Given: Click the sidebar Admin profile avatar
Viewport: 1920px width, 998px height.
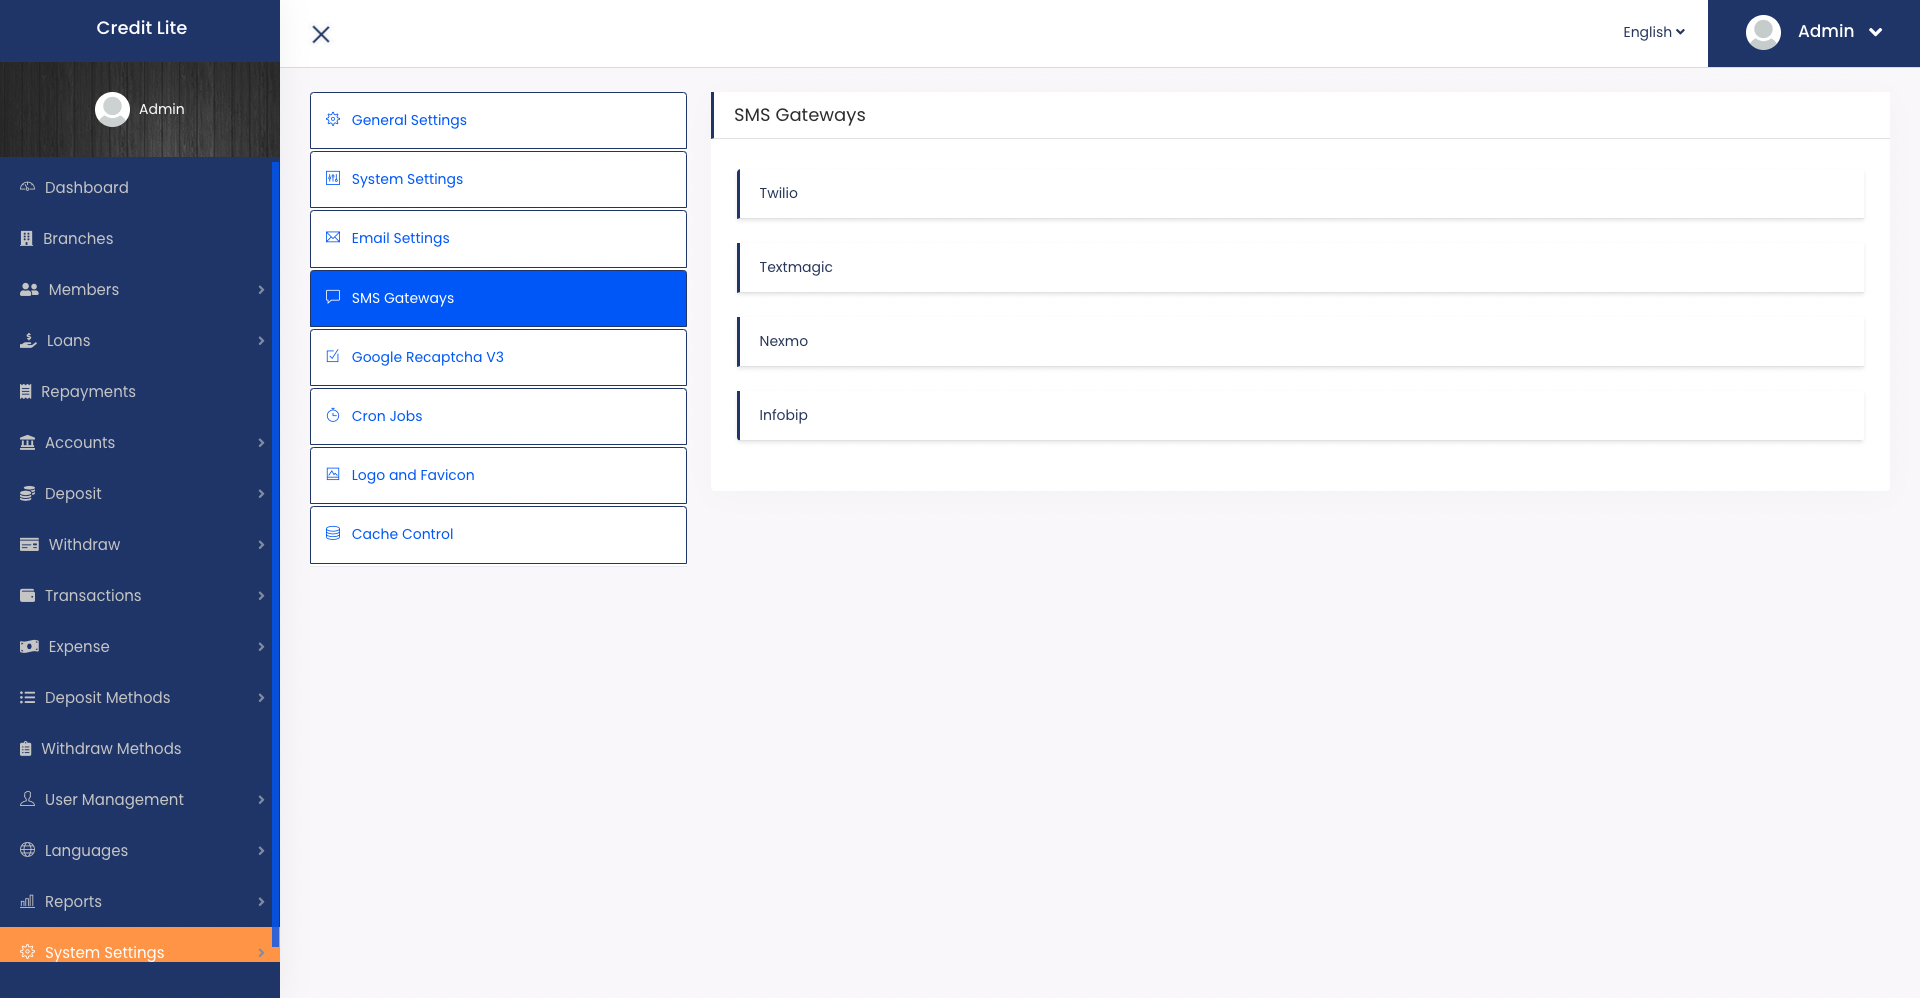Looking at the screenshot, I should point(112,109).
